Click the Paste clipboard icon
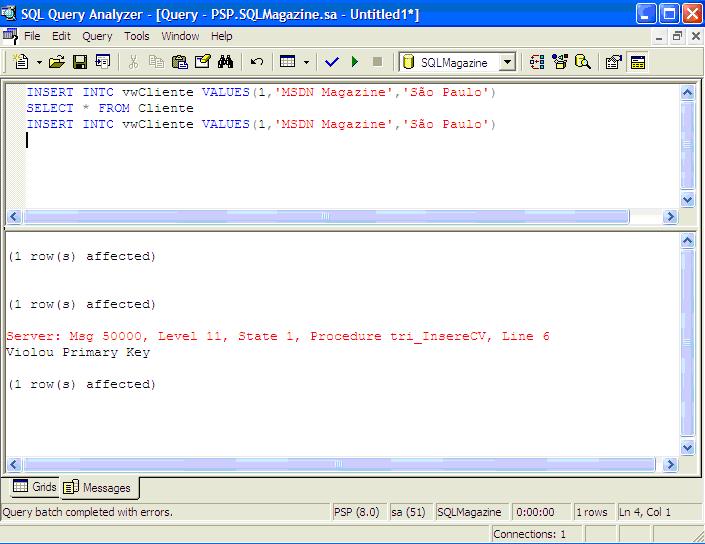The width and height of the screenshot is (705, 544). click(180, 62)
